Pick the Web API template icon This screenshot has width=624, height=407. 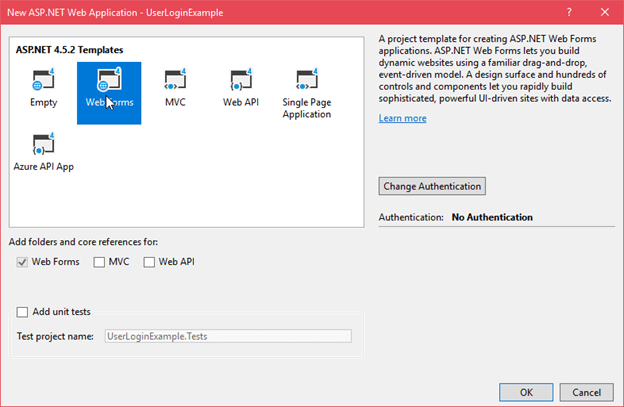click(241, 82)
